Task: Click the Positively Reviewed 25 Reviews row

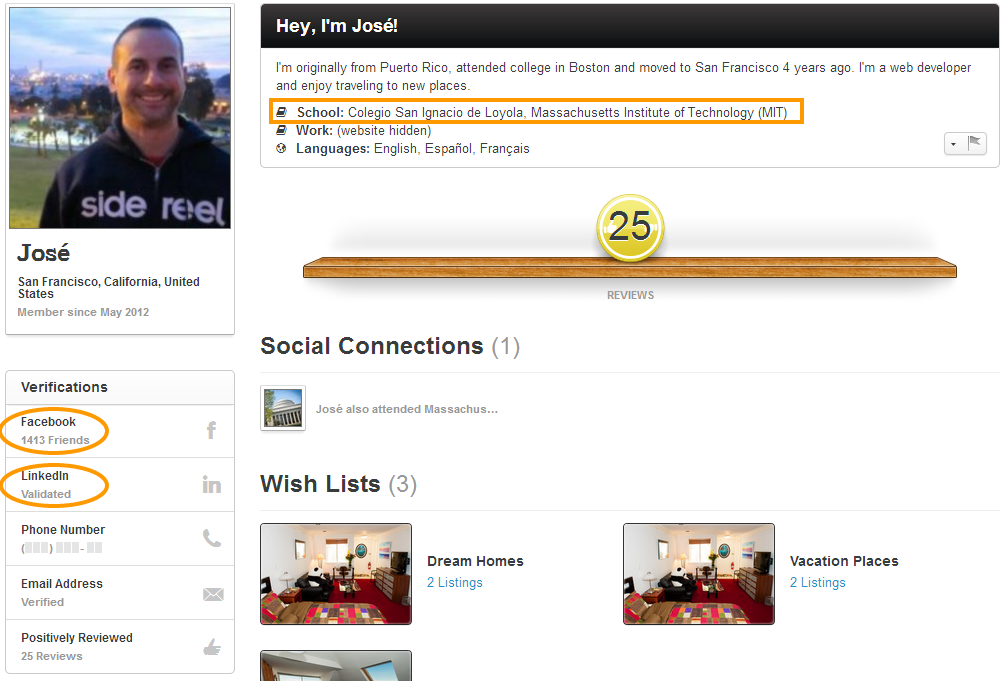Action: coord(110,646)
